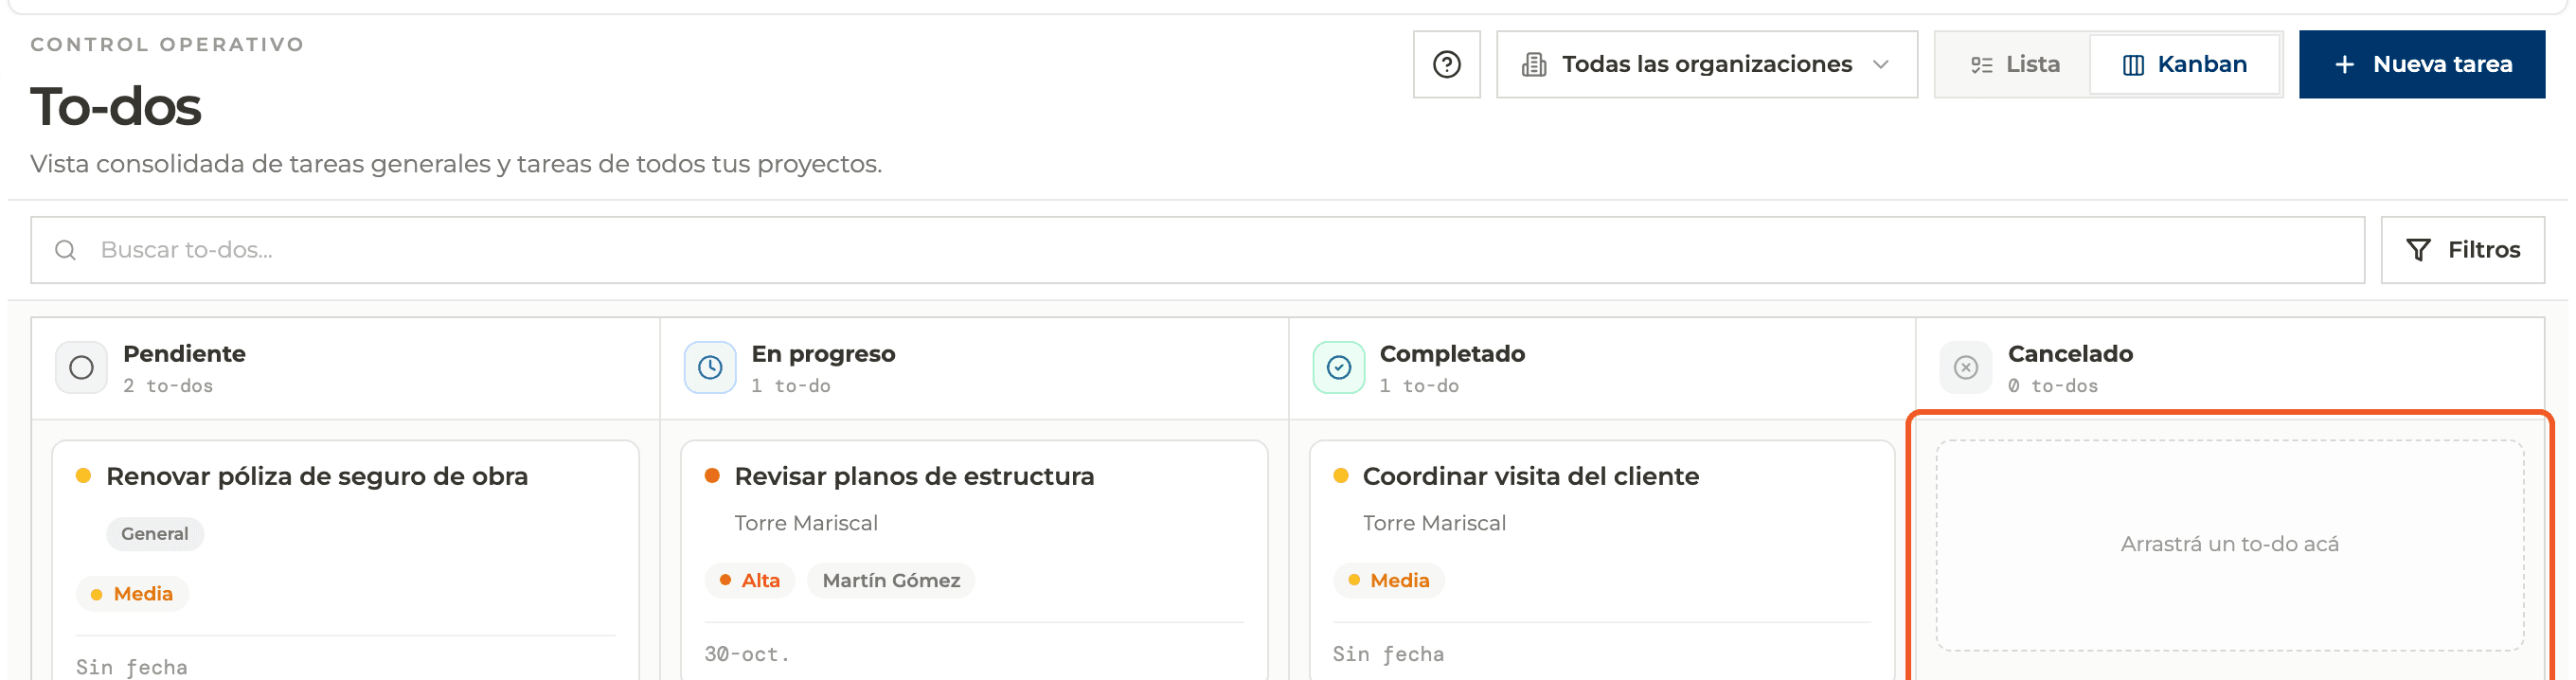Select the Completado column heading
This screenshot has width=2576, height=680.
click(x=1452, y=354)
